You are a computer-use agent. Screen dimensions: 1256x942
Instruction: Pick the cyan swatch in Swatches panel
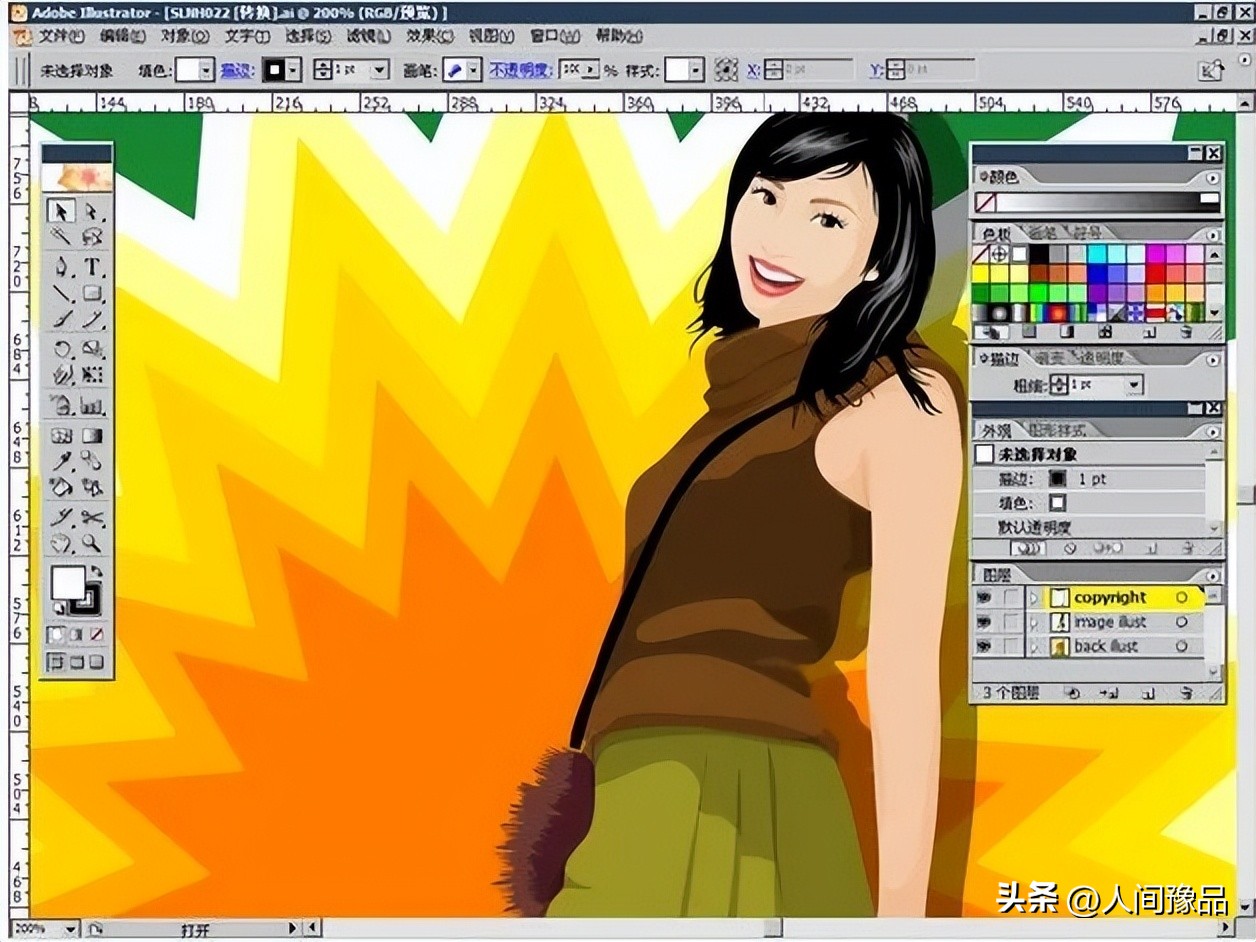[1097, 254]
